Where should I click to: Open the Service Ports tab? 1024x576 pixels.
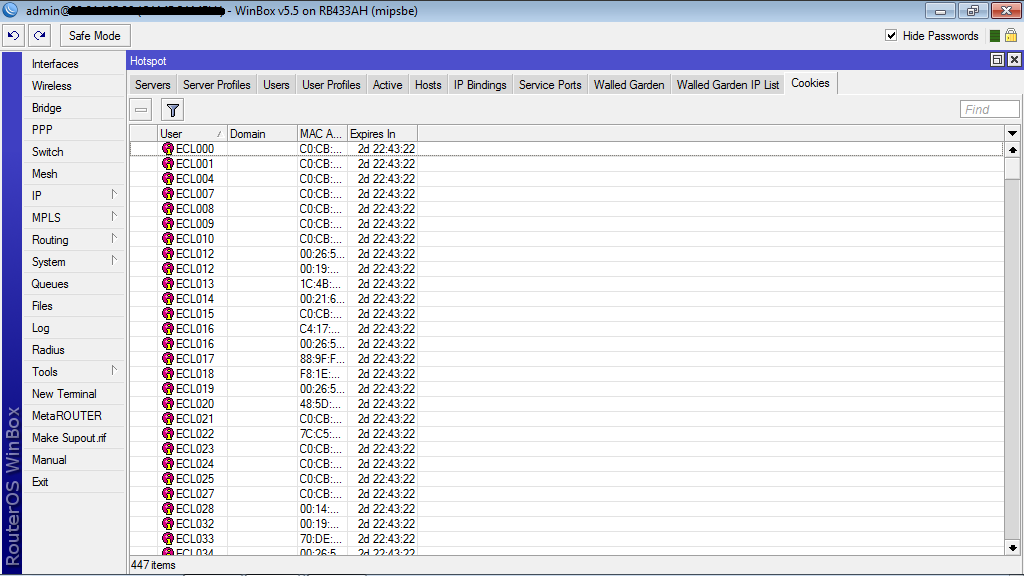[x=550, y=85]
